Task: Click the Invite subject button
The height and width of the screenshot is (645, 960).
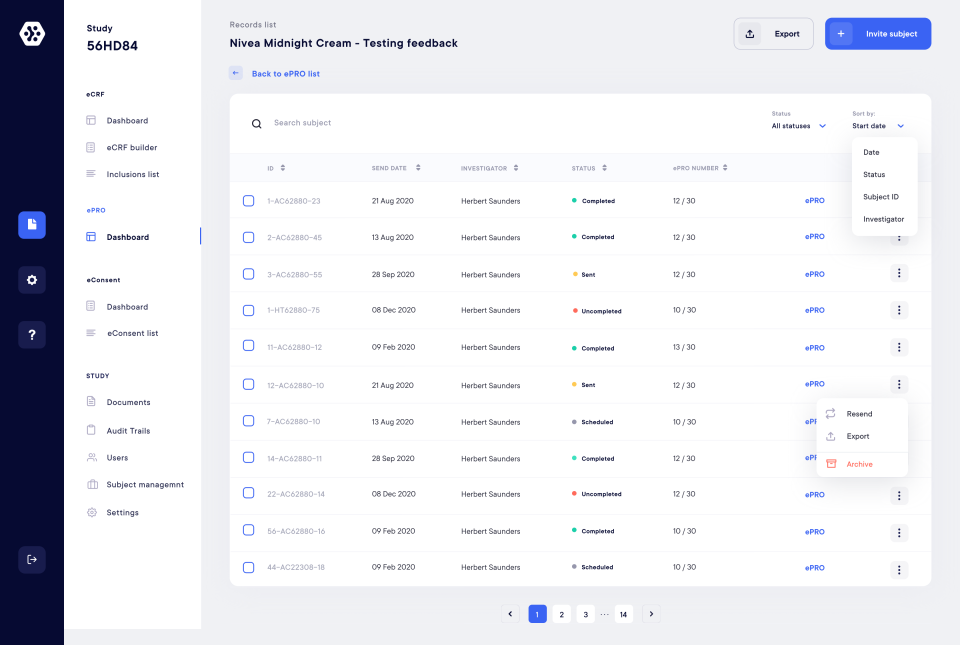Action: click(877, 33)
